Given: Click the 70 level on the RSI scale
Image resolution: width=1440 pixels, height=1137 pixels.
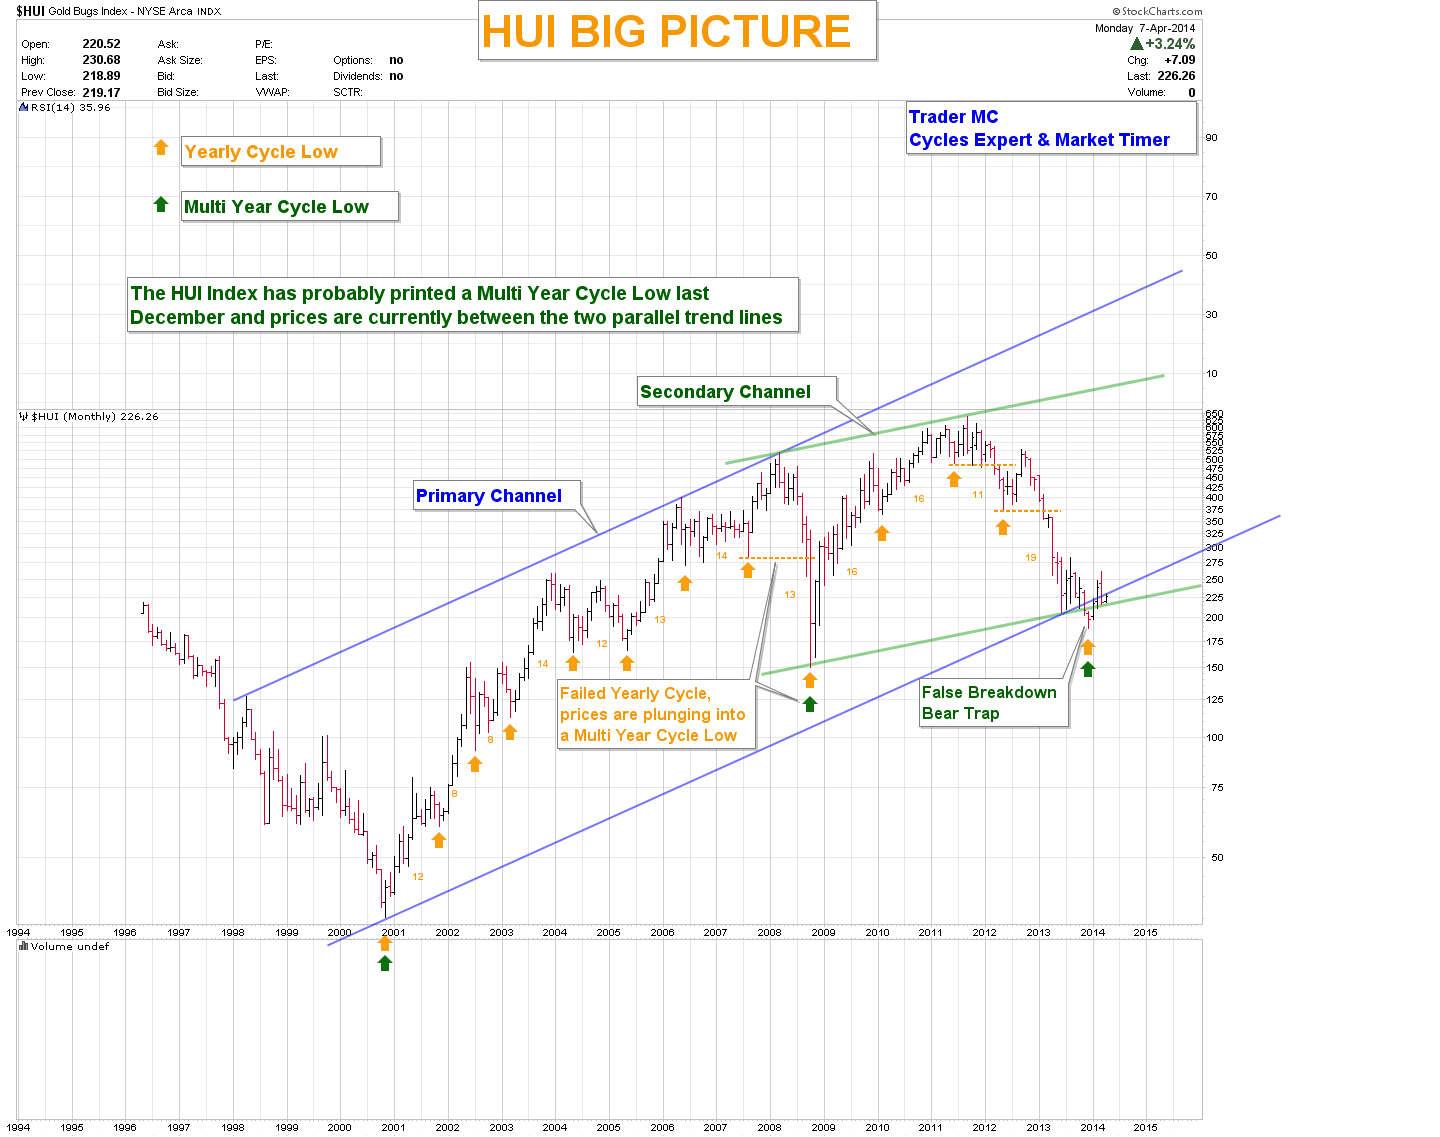Looking at the screenshot, I should [x=1211, y=197].
